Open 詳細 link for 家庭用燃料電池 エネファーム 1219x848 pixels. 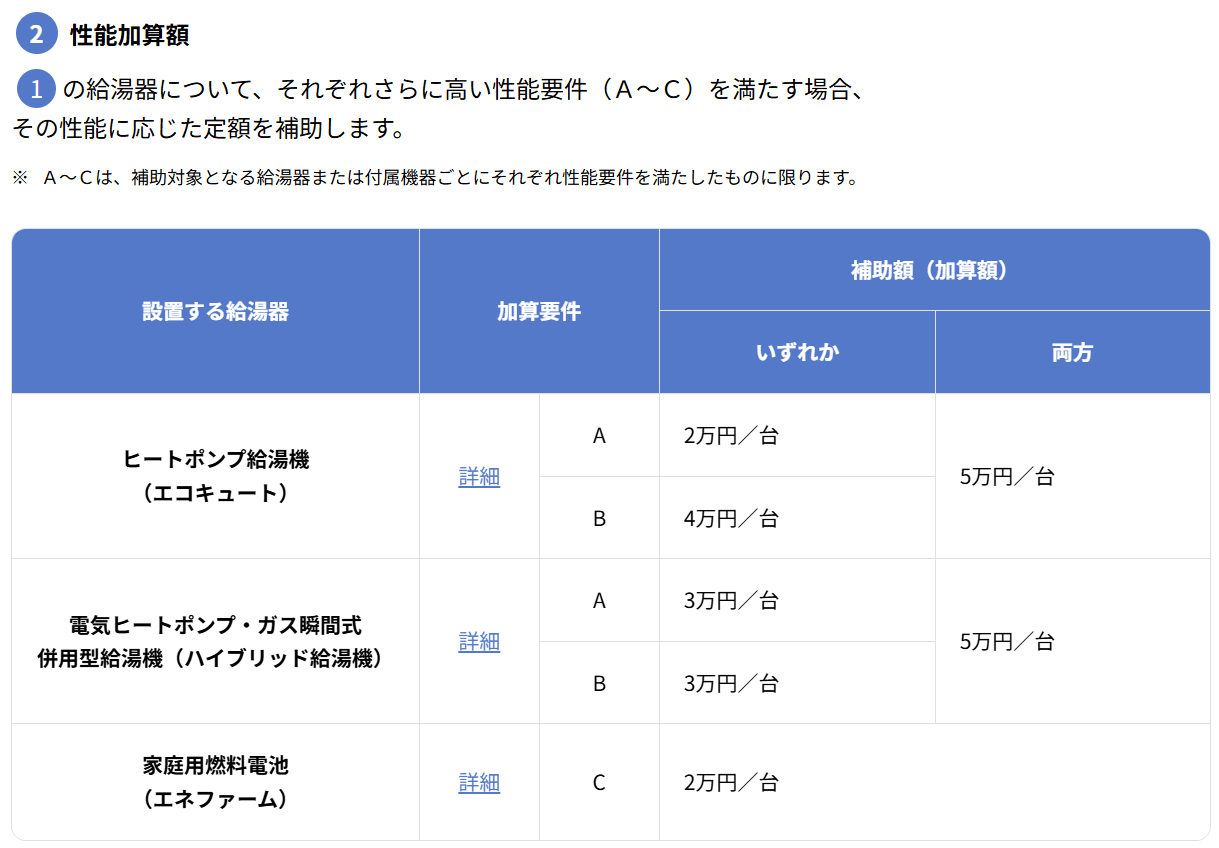point(479,782)
